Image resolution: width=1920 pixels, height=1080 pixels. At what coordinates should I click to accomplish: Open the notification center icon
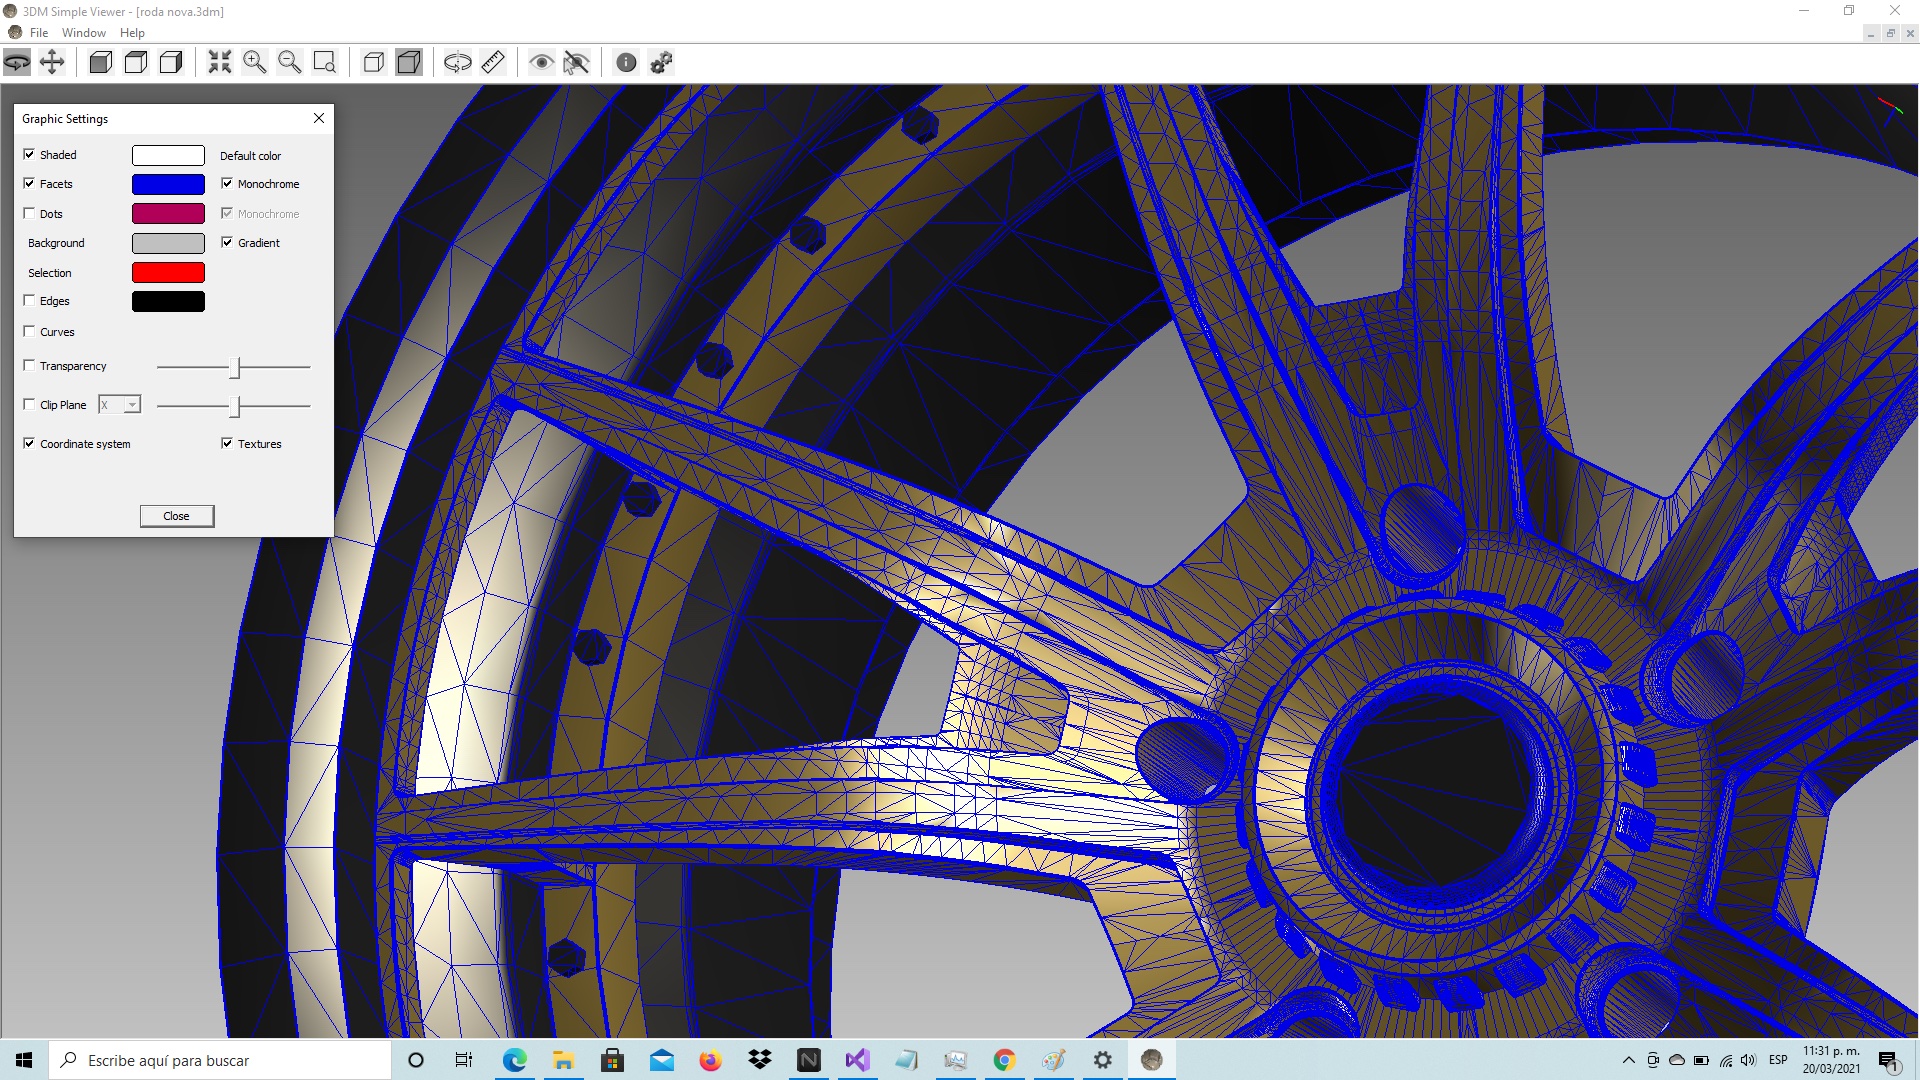(x=1888, y=1060)
